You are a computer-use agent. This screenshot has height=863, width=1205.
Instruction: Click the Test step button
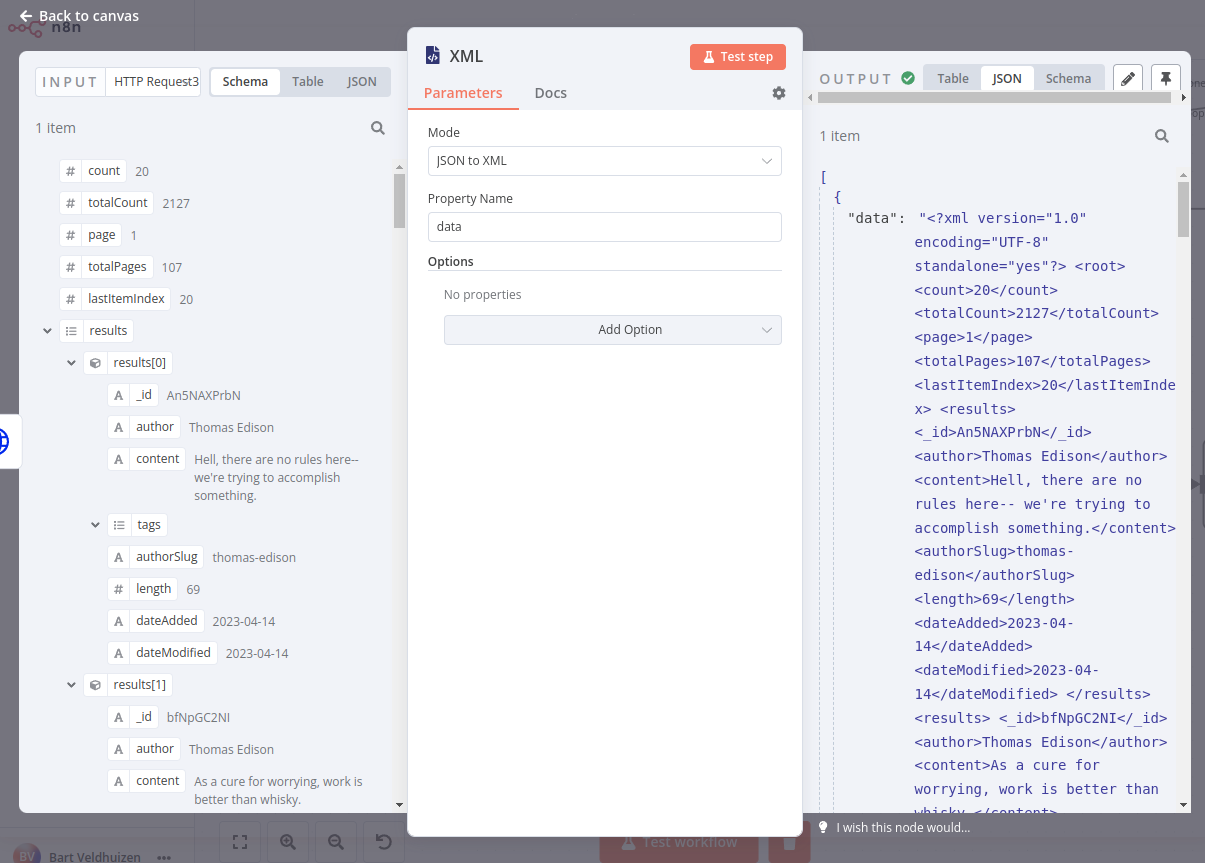tap(737, 57)
